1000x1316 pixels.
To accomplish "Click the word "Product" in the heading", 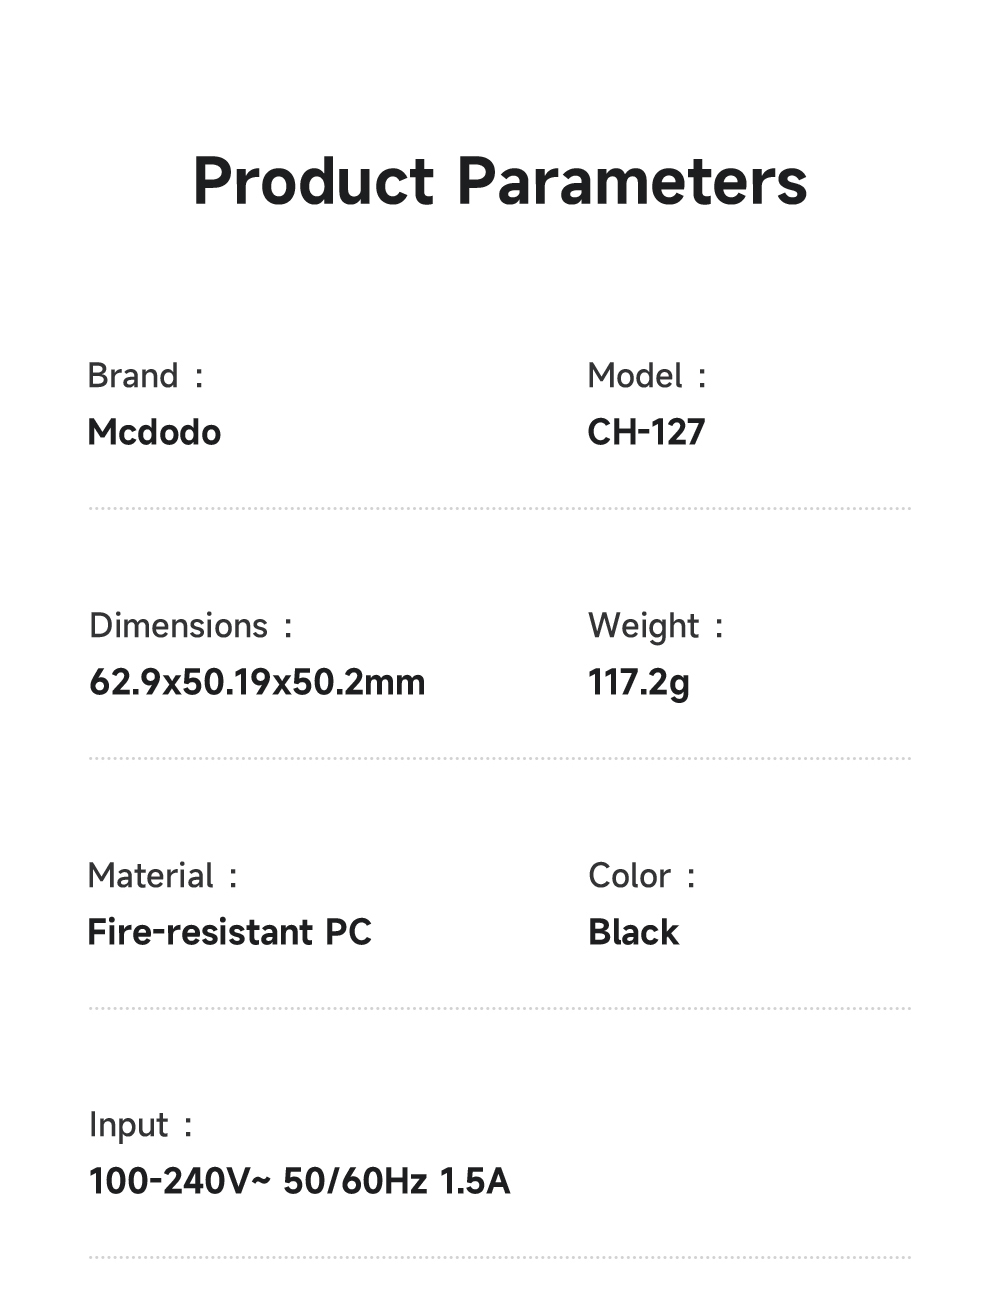I will point(313,182).
